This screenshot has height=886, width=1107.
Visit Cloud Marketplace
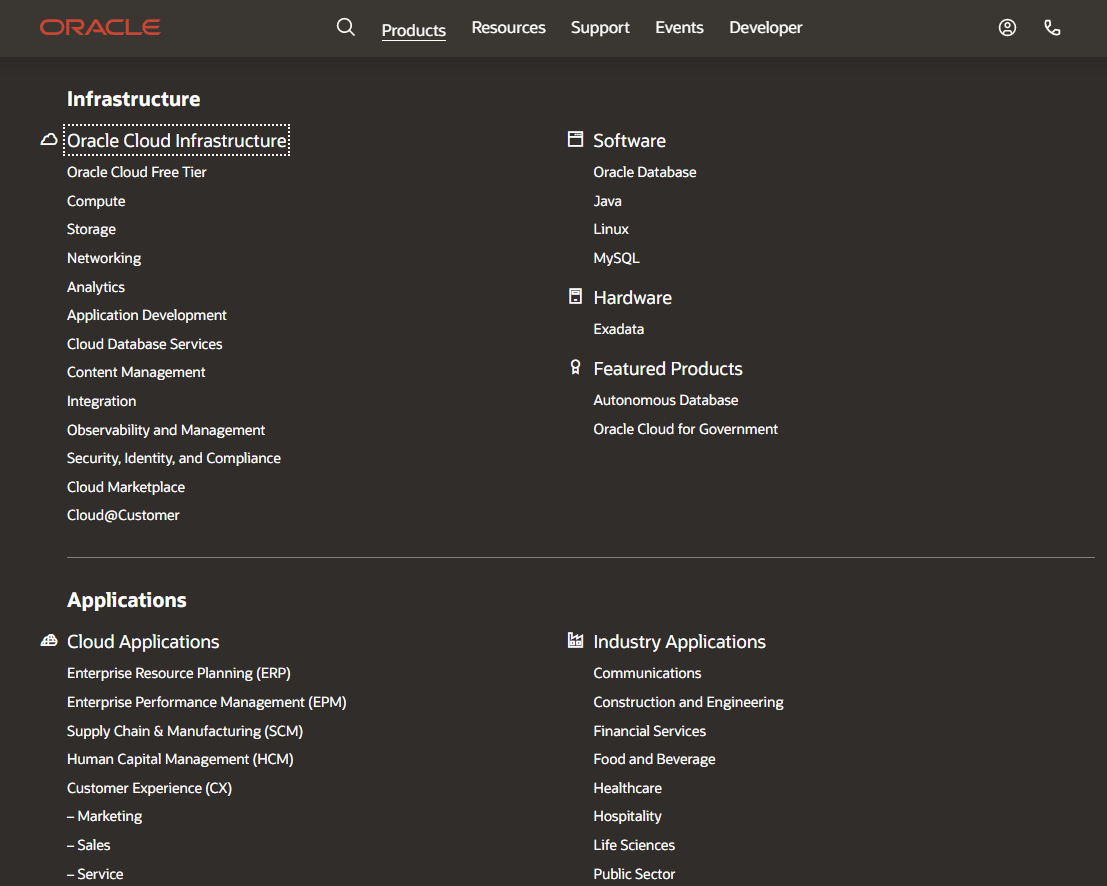(126, 487)
